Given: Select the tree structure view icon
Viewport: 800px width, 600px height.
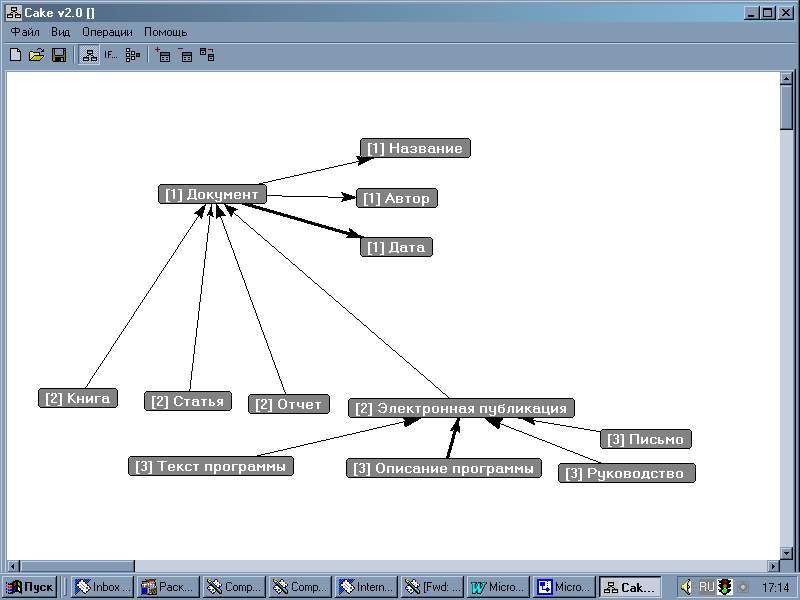Looking at the screenshot, I should (x=133, y=55).
